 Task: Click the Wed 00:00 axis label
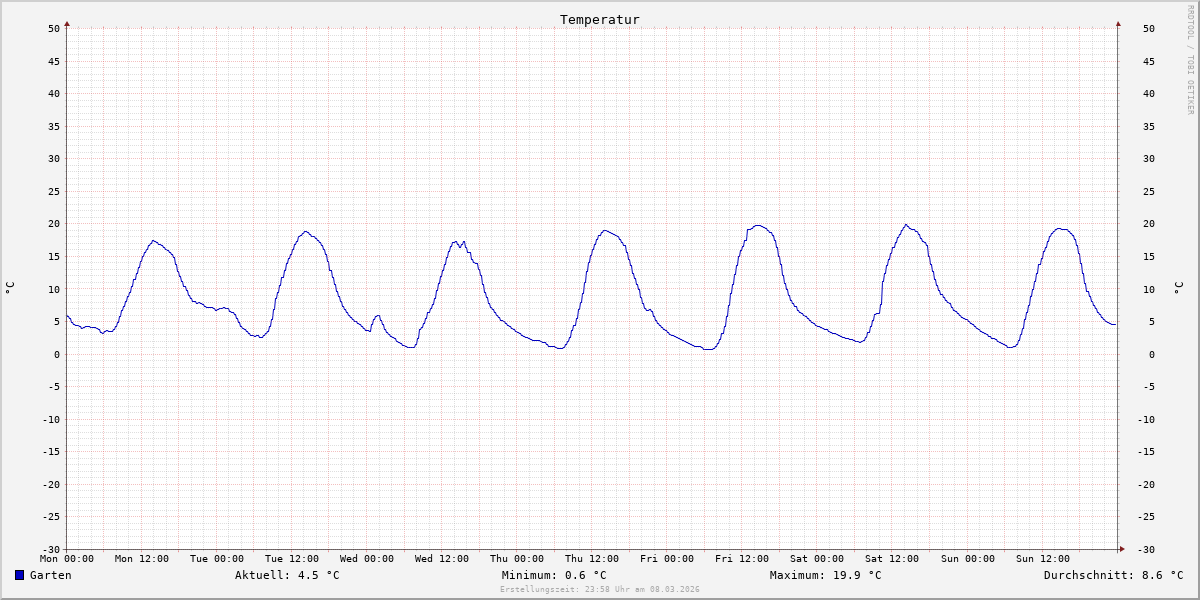pyautogui.click(x=367, y=559)
